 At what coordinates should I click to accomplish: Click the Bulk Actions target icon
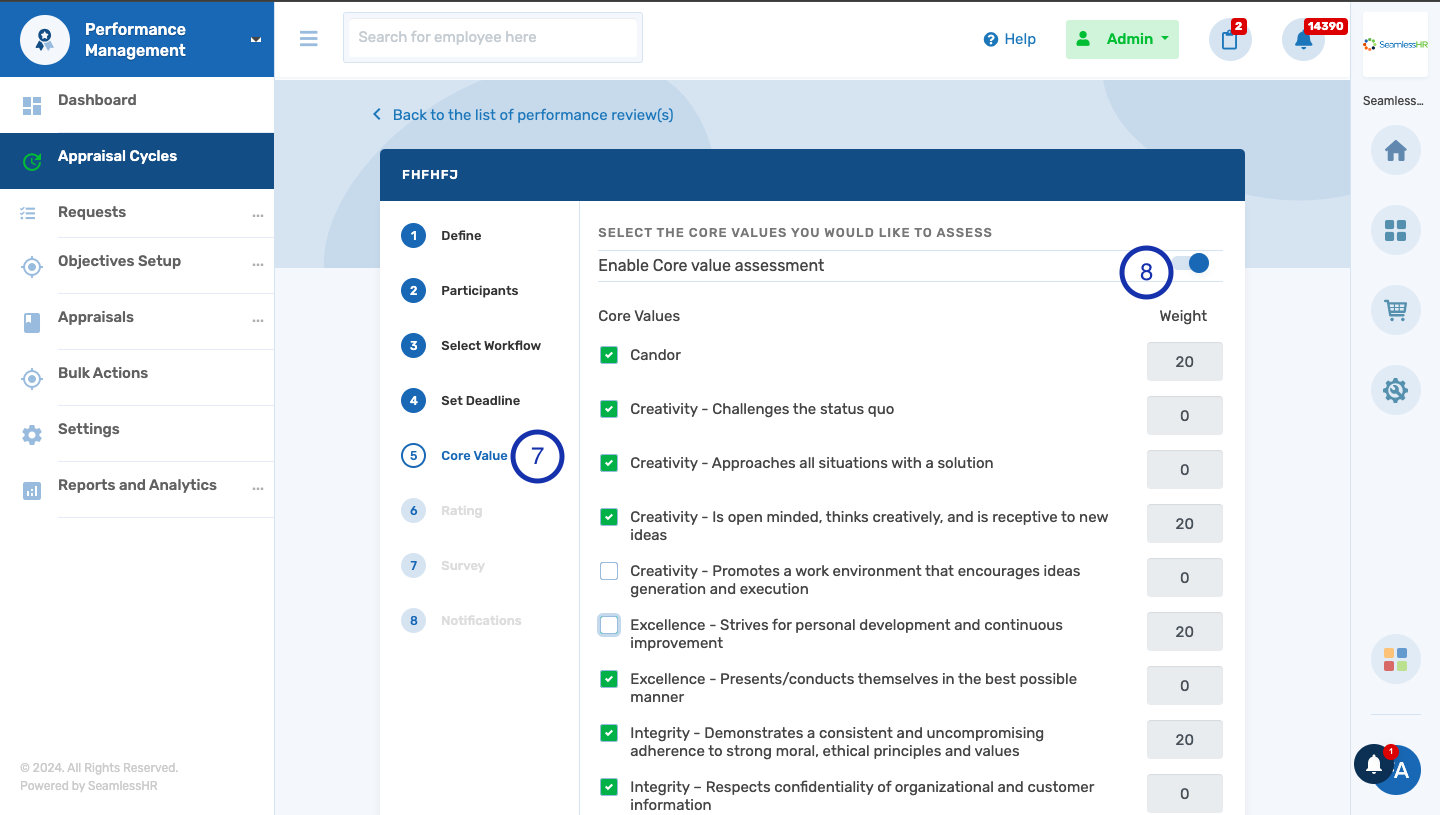pyautogui.click(x=32, y=379)
